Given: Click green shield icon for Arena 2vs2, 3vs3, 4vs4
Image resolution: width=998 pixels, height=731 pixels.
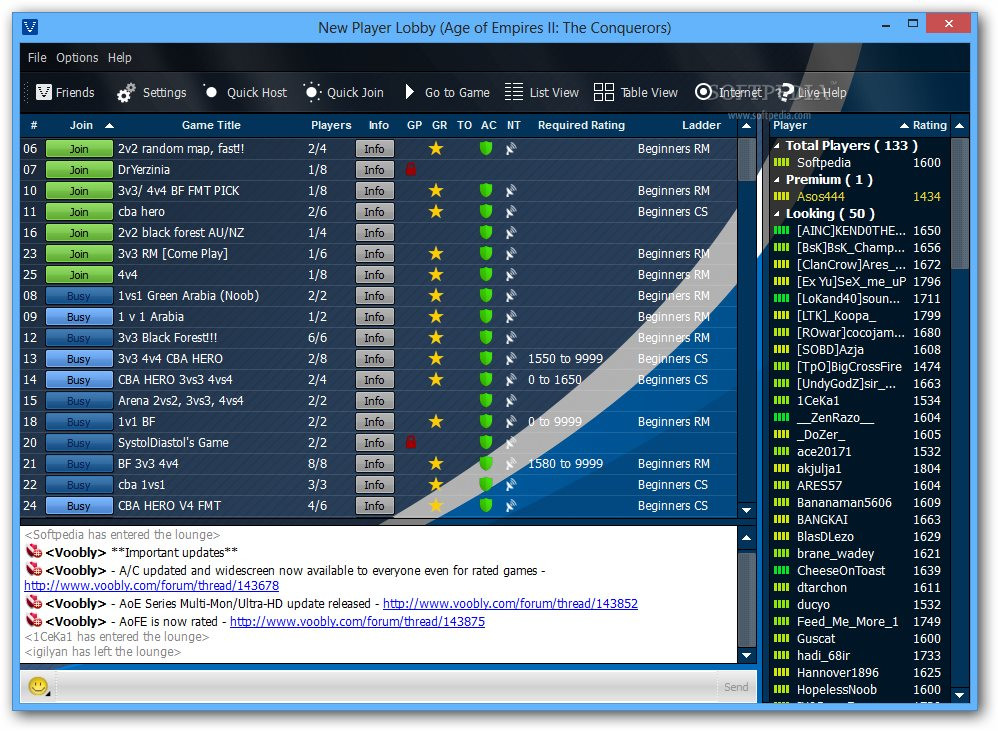Looking at the screenshot, I should click(486, 400).
